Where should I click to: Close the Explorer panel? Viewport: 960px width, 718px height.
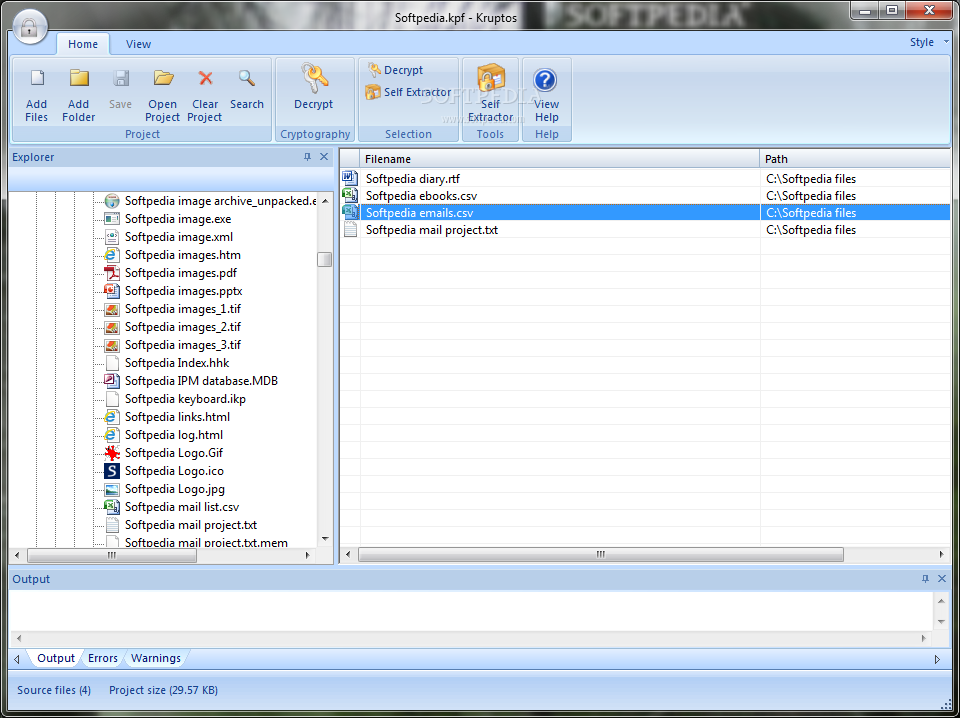(324, 157)
